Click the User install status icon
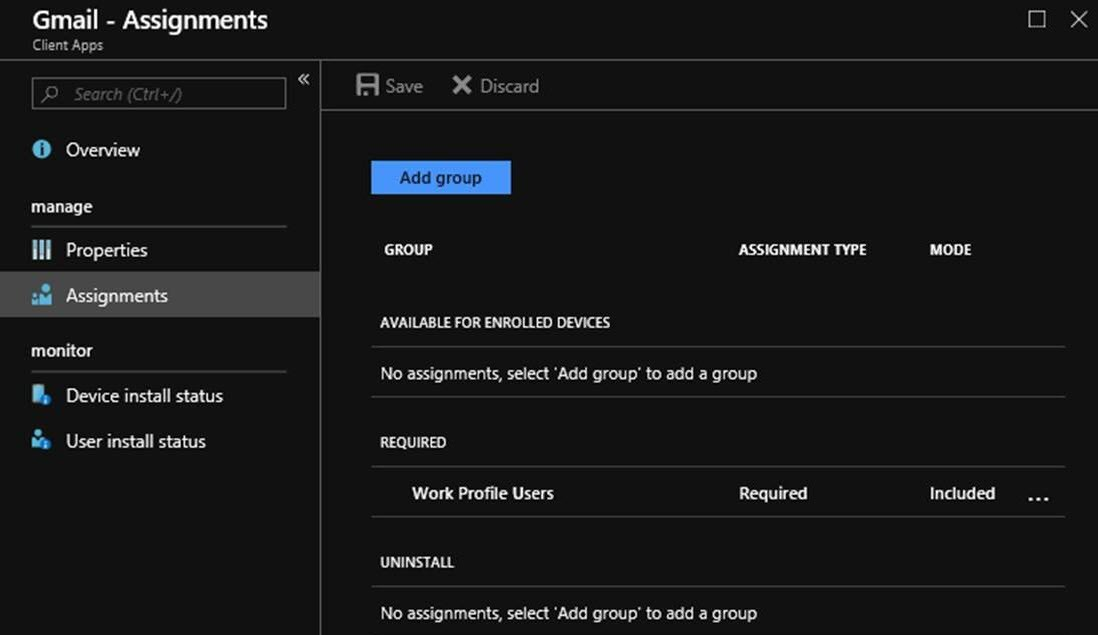Screen dimensions: 1098x635 click(x=41, y=440)
